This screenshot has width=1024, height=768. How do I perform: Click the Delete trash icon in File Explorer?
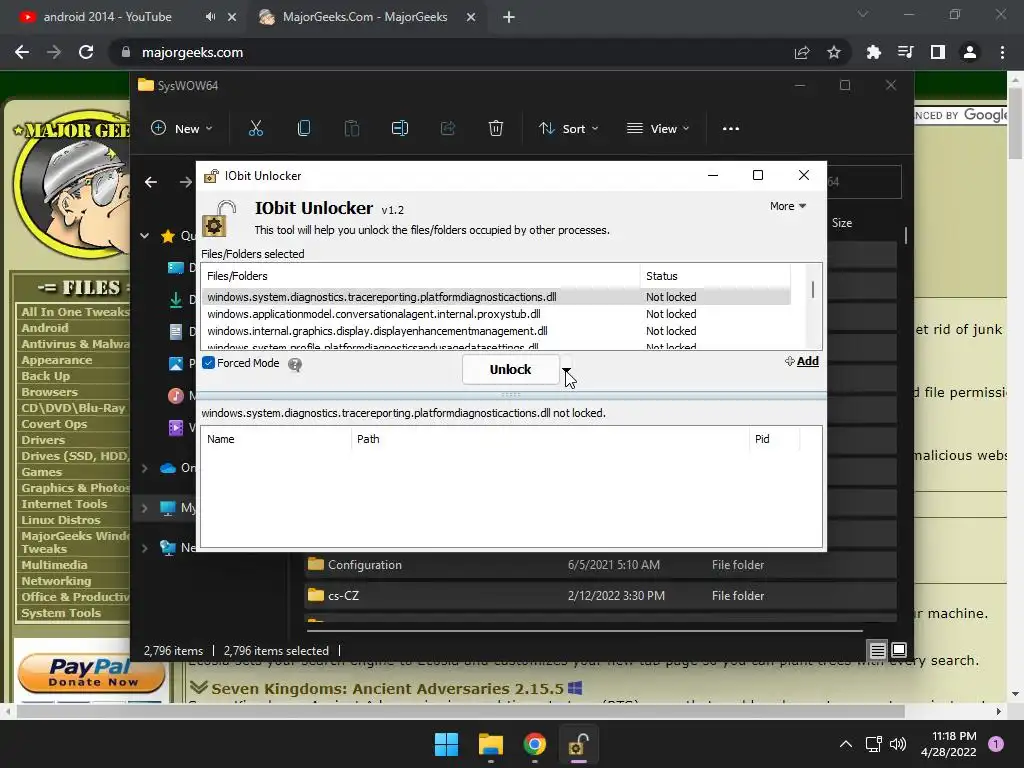pyautogui.click(x=496, y=129)
